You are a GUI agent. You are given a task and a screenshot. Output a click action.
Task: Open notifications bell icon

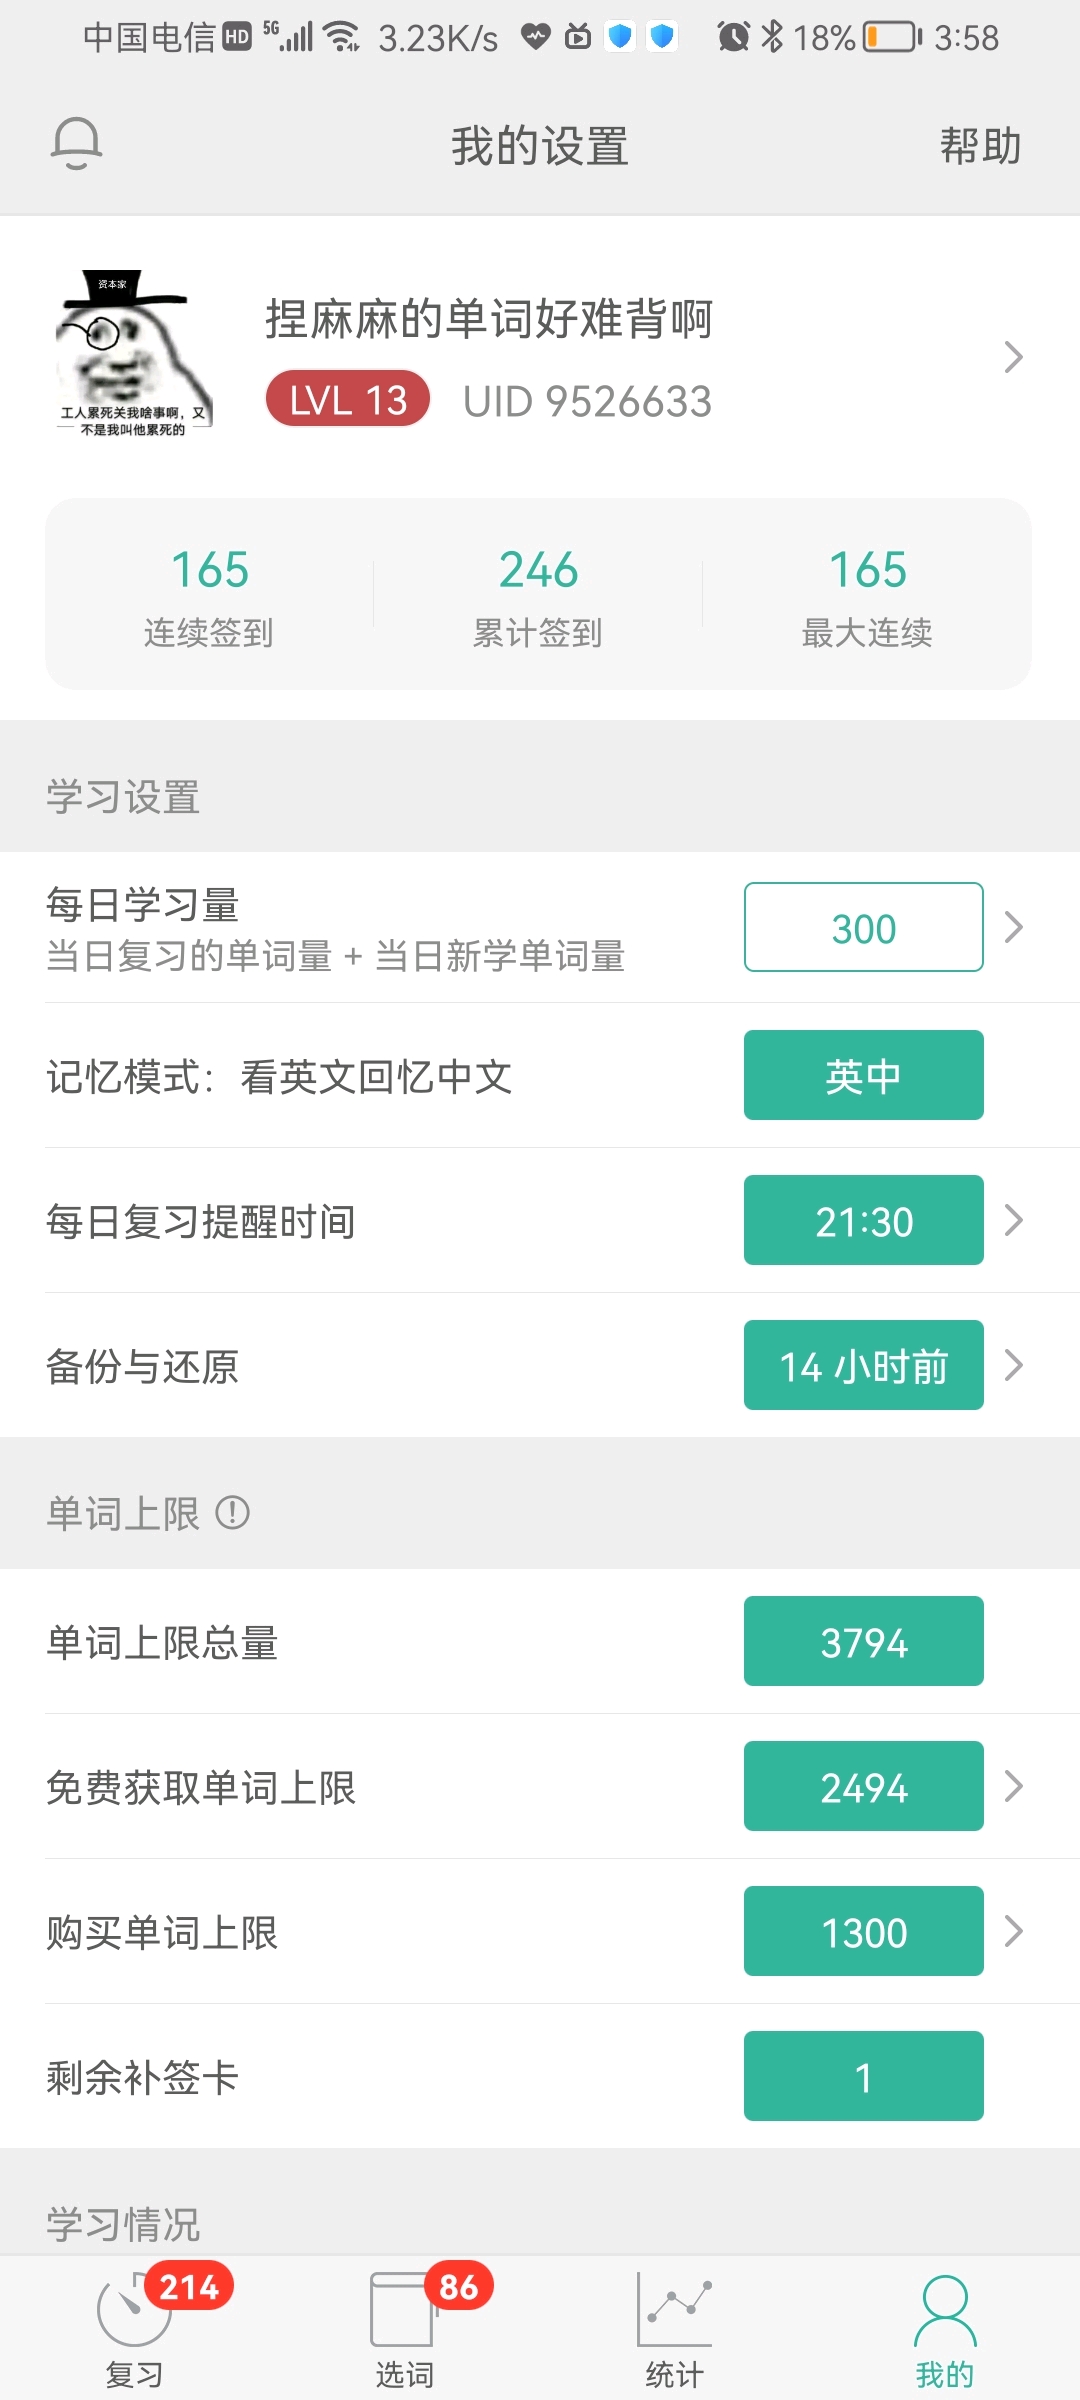pos(76,143)
